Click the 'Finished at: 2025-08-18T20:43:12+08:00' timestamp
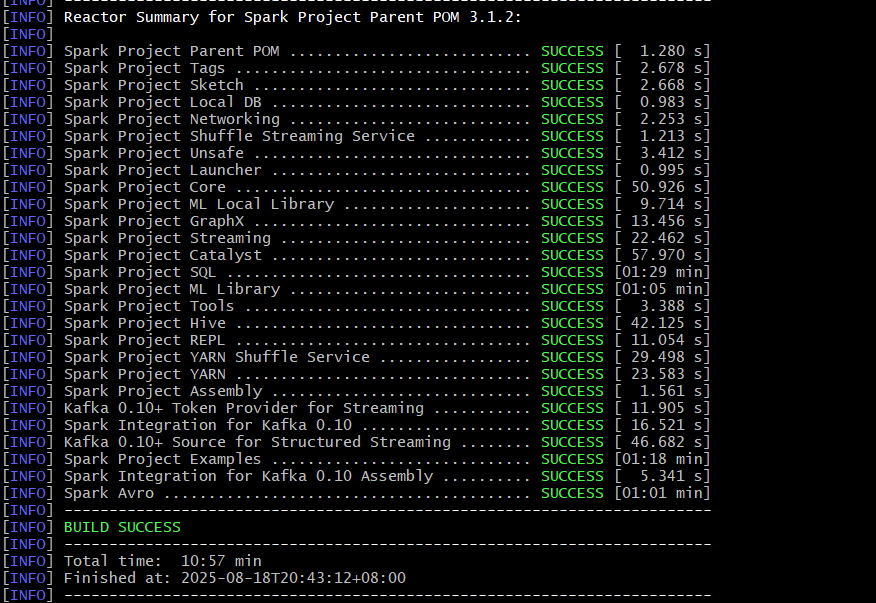 tap(235, 578)
